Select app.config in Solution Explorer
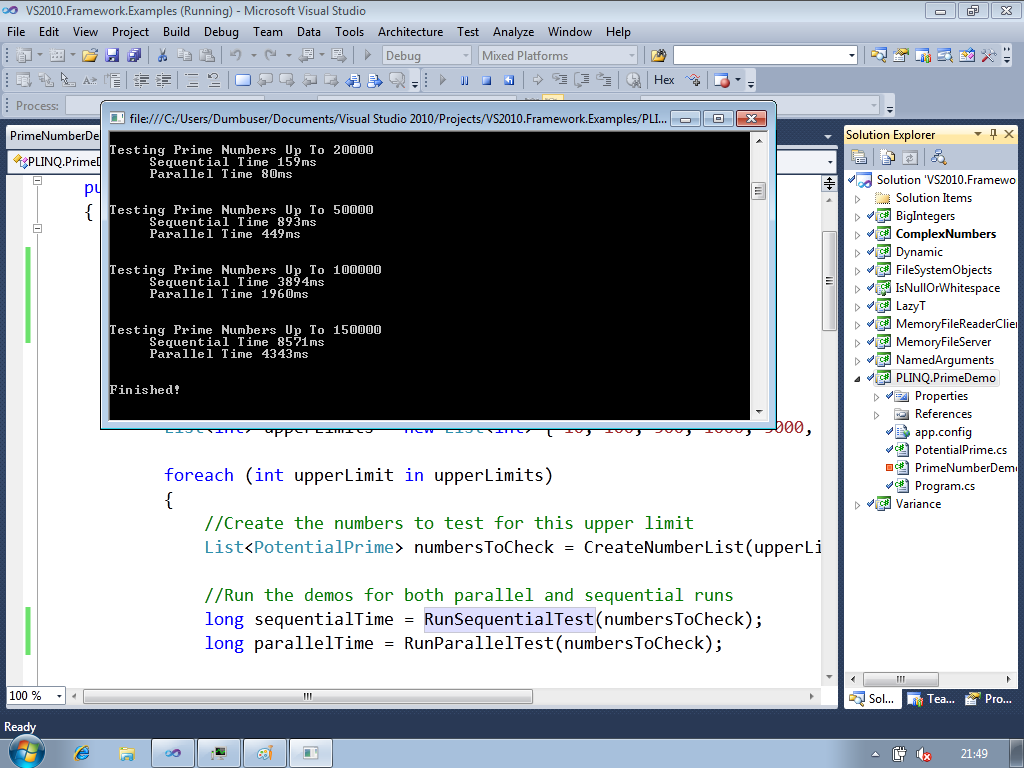Image resolution: width=1024 pixels, height=768 pixels. click(942, 432)
